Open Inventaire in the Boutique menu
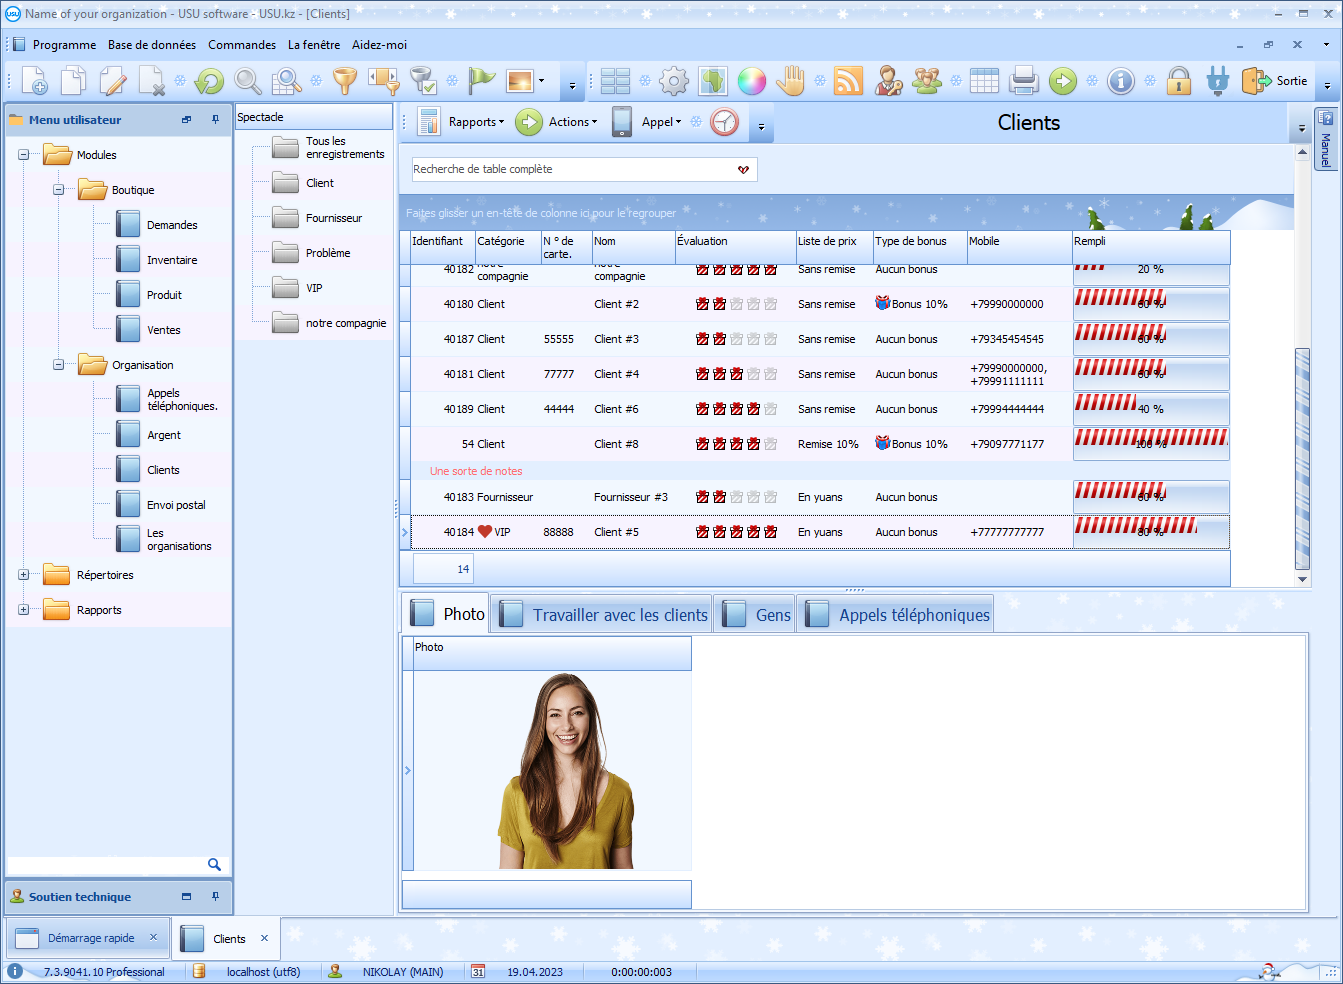 pos(157,260)
